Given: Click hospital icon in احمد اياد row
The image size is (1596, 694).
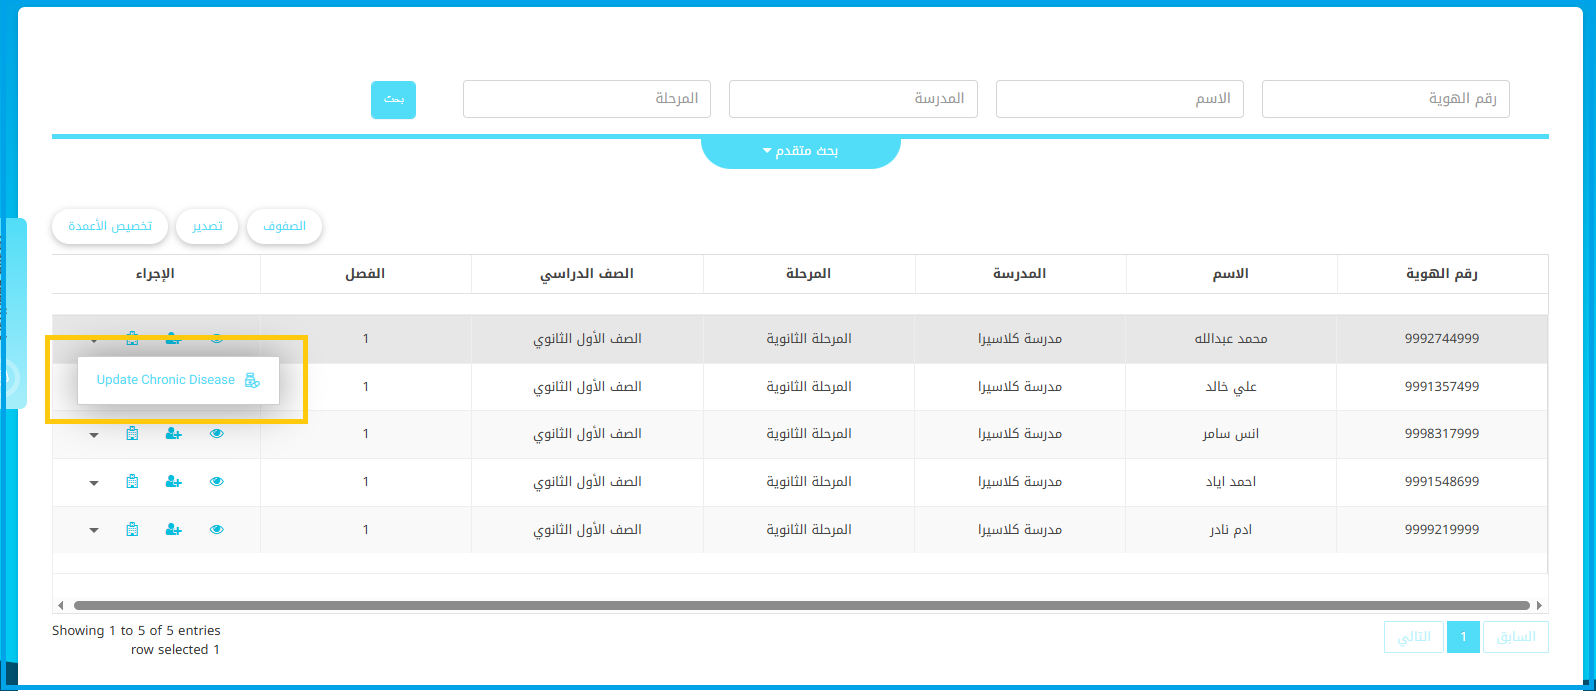Looking at the screenshot, I should click(132, 482).
